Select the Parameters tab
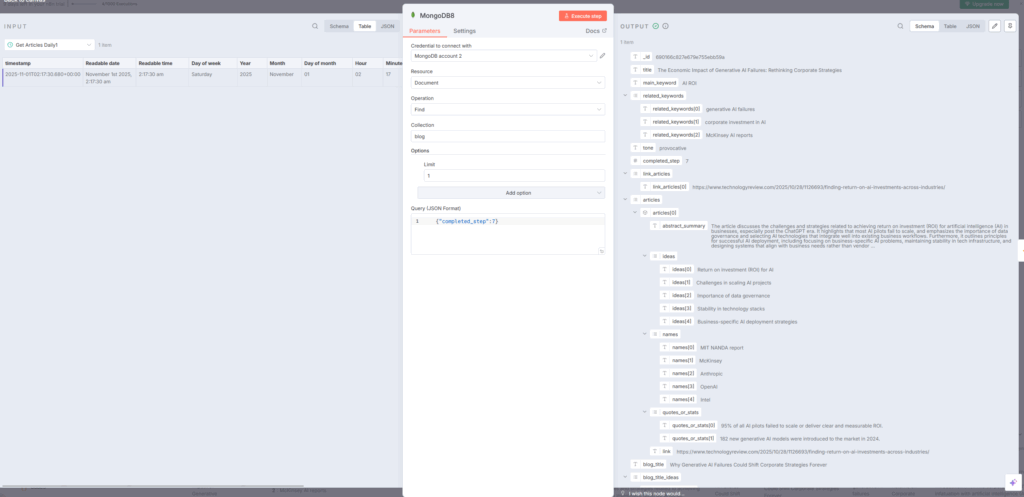 point(427,31)
